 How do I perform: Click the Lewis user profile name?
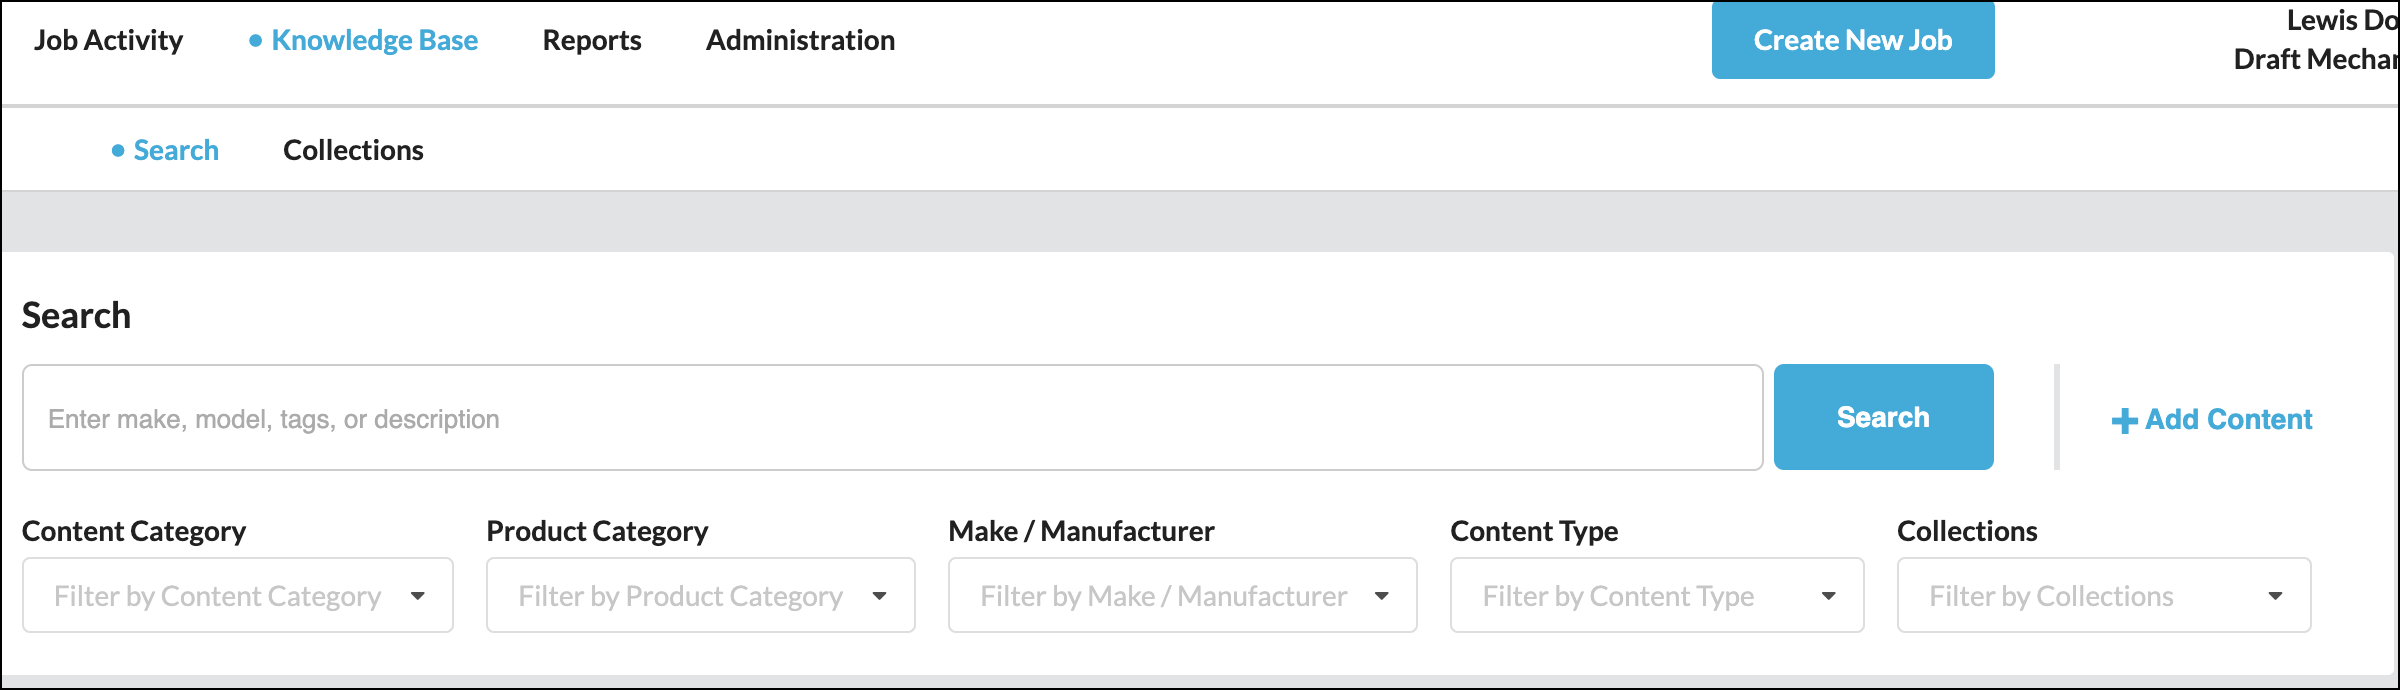pyautogui.click(x=2340, y=20)
